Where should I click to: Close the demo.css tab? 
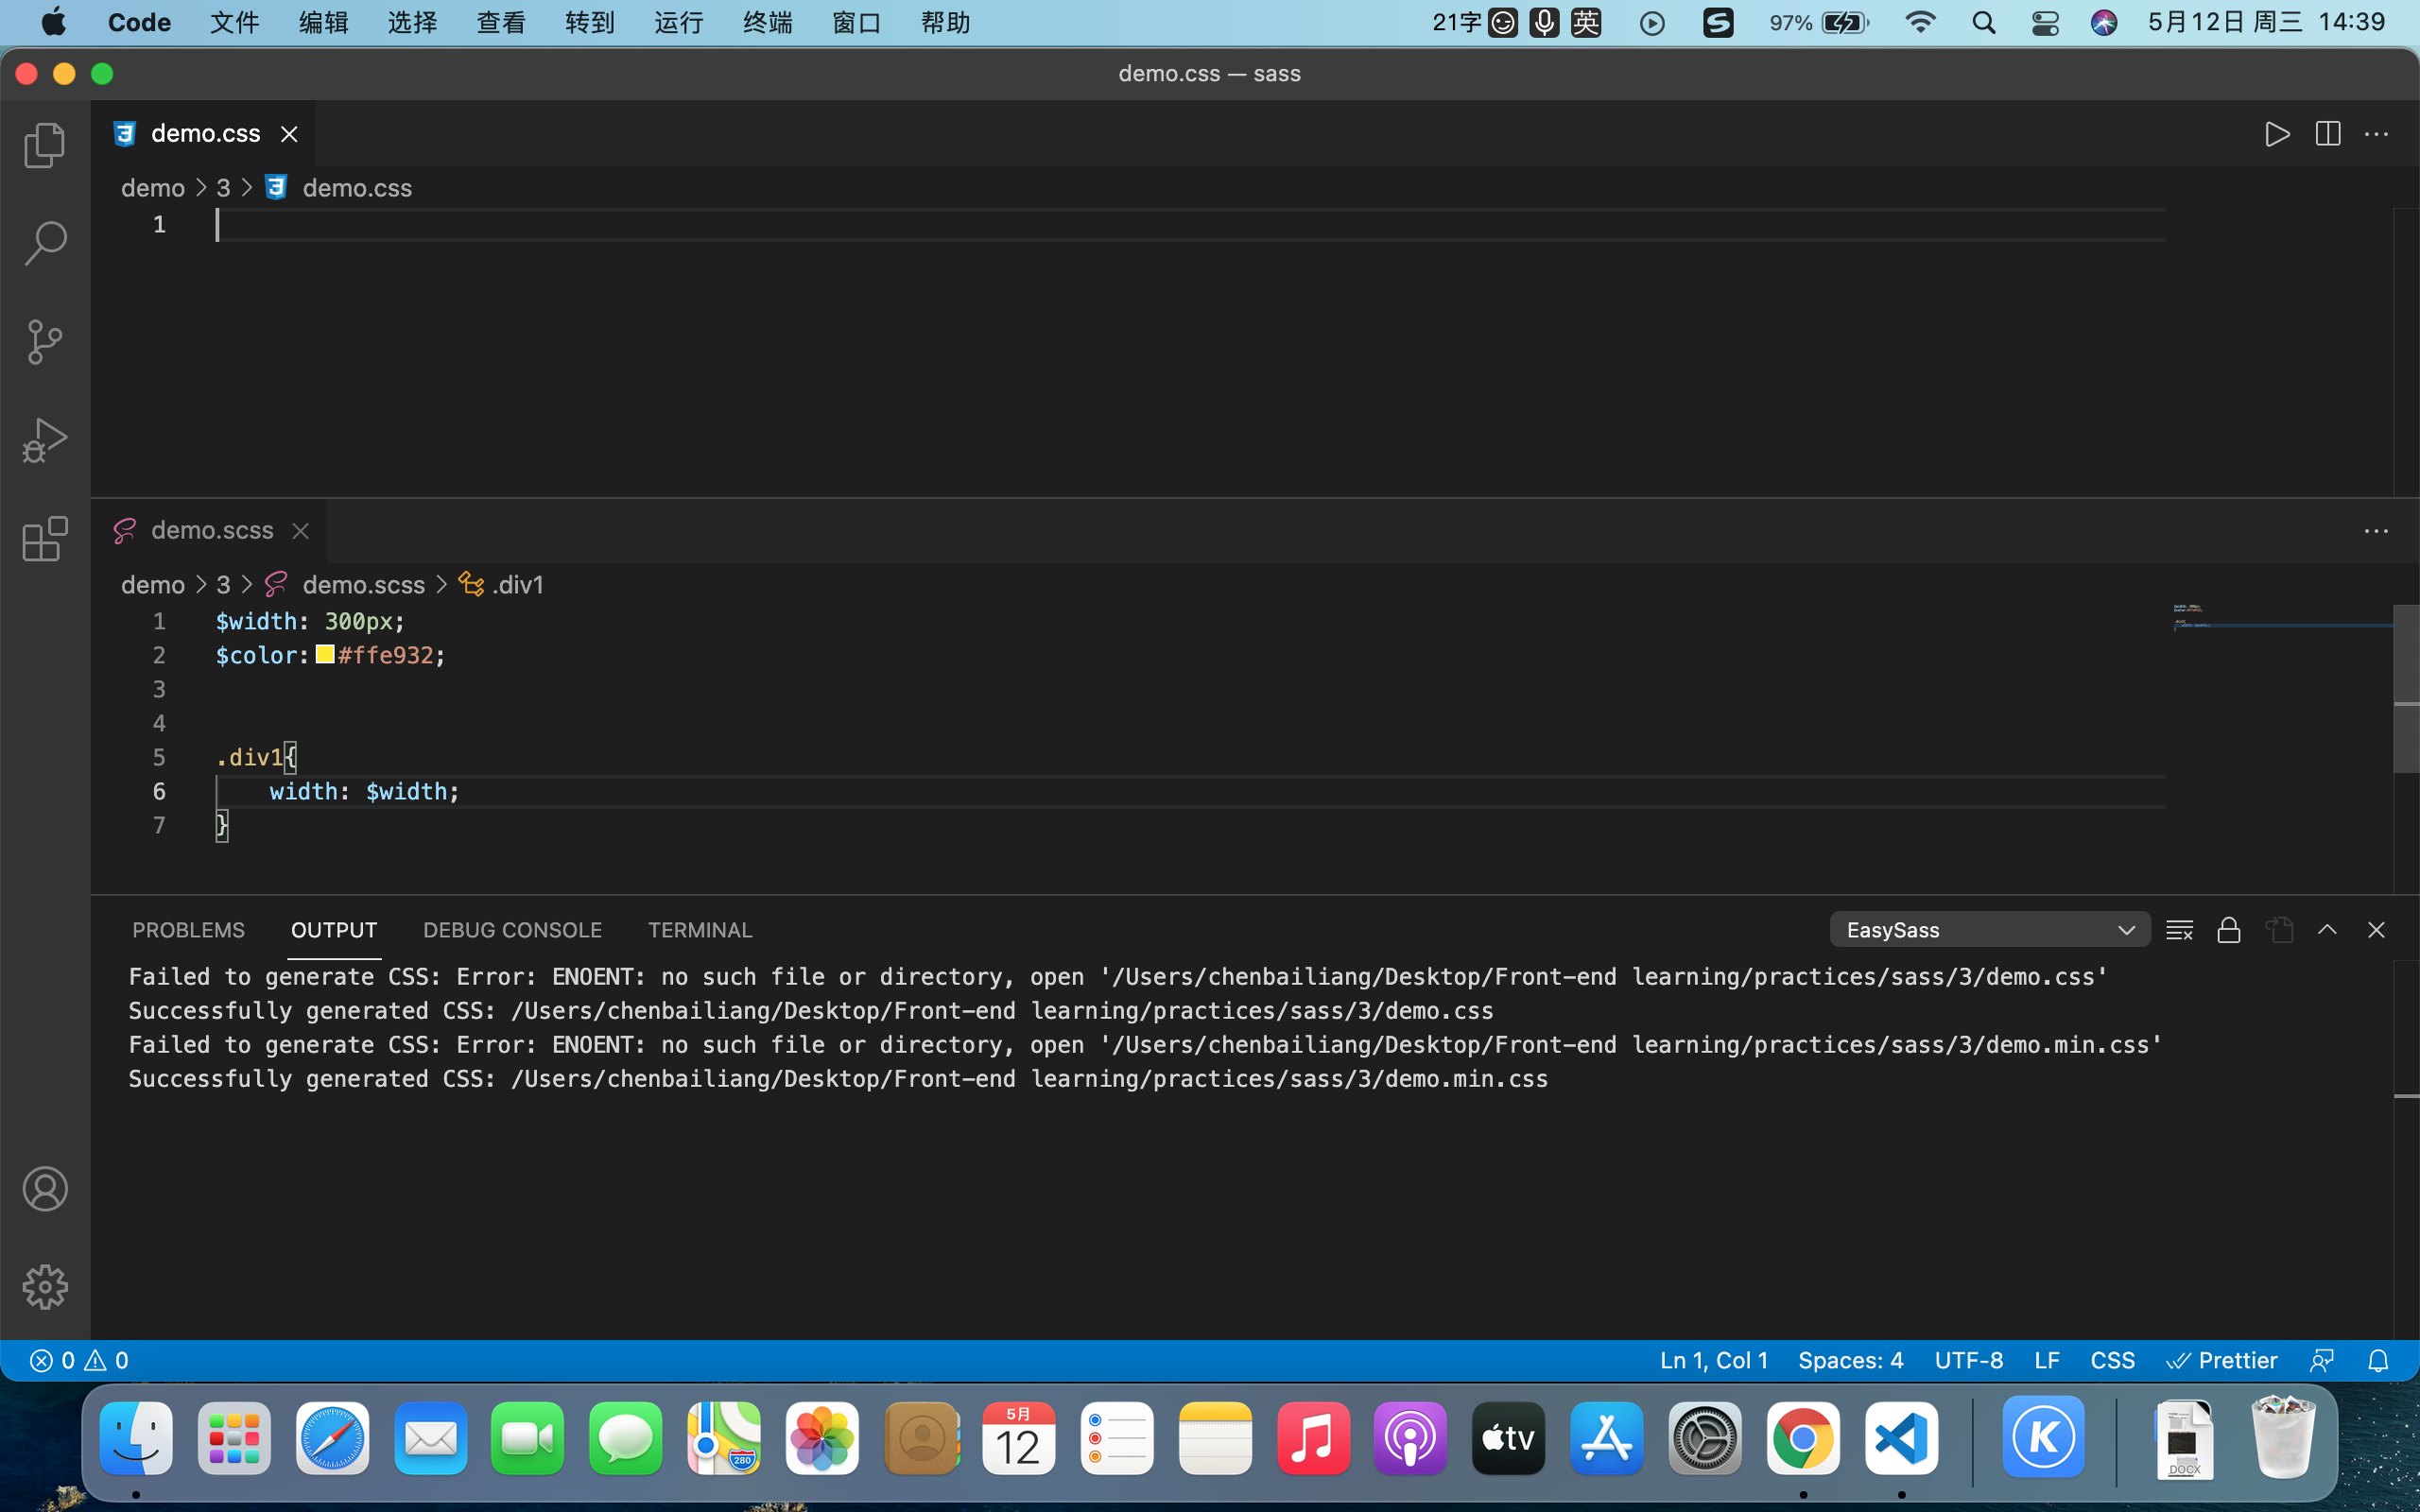coord(289,134)
